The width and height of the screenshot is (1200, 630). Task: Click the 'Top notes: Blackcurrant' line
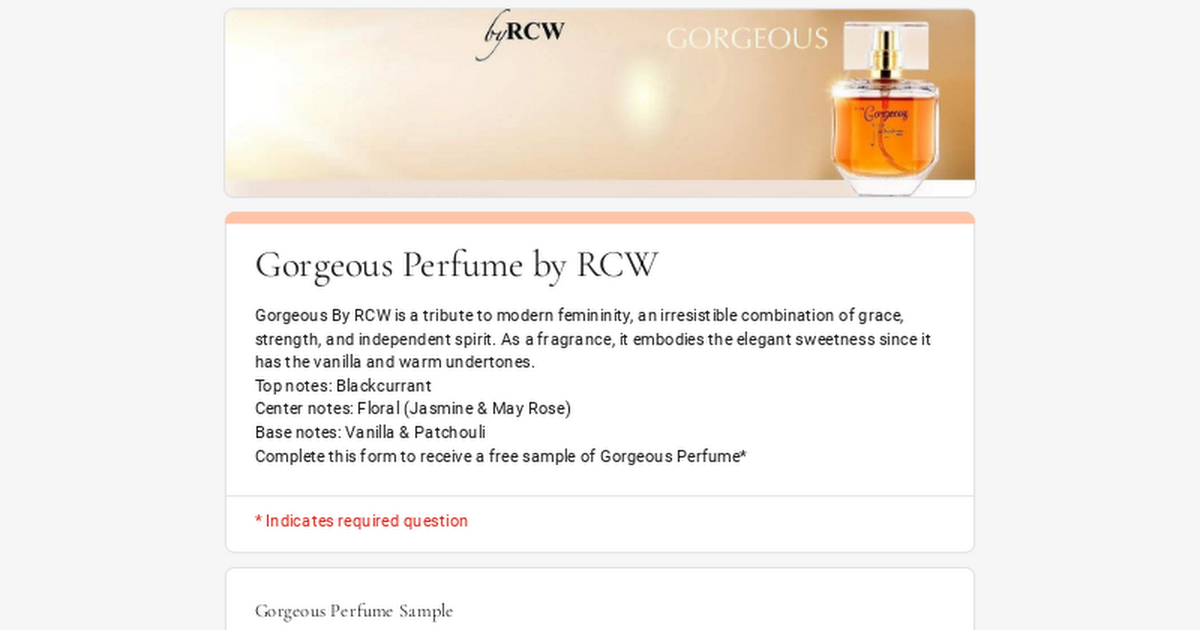[x=343, y=386]
